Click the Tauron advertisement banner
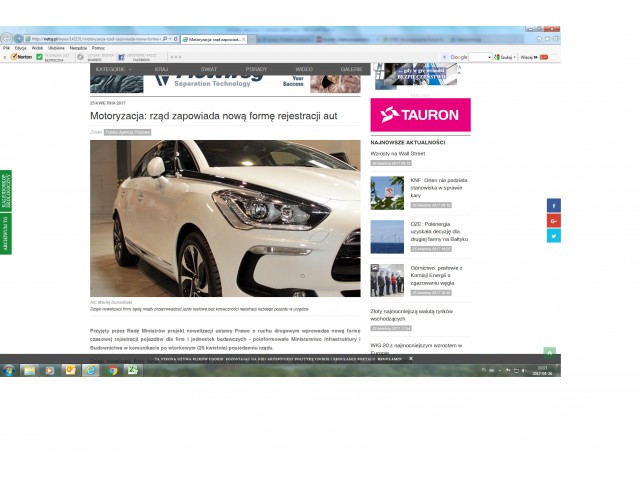640x480 pixels. click(420, 114)
